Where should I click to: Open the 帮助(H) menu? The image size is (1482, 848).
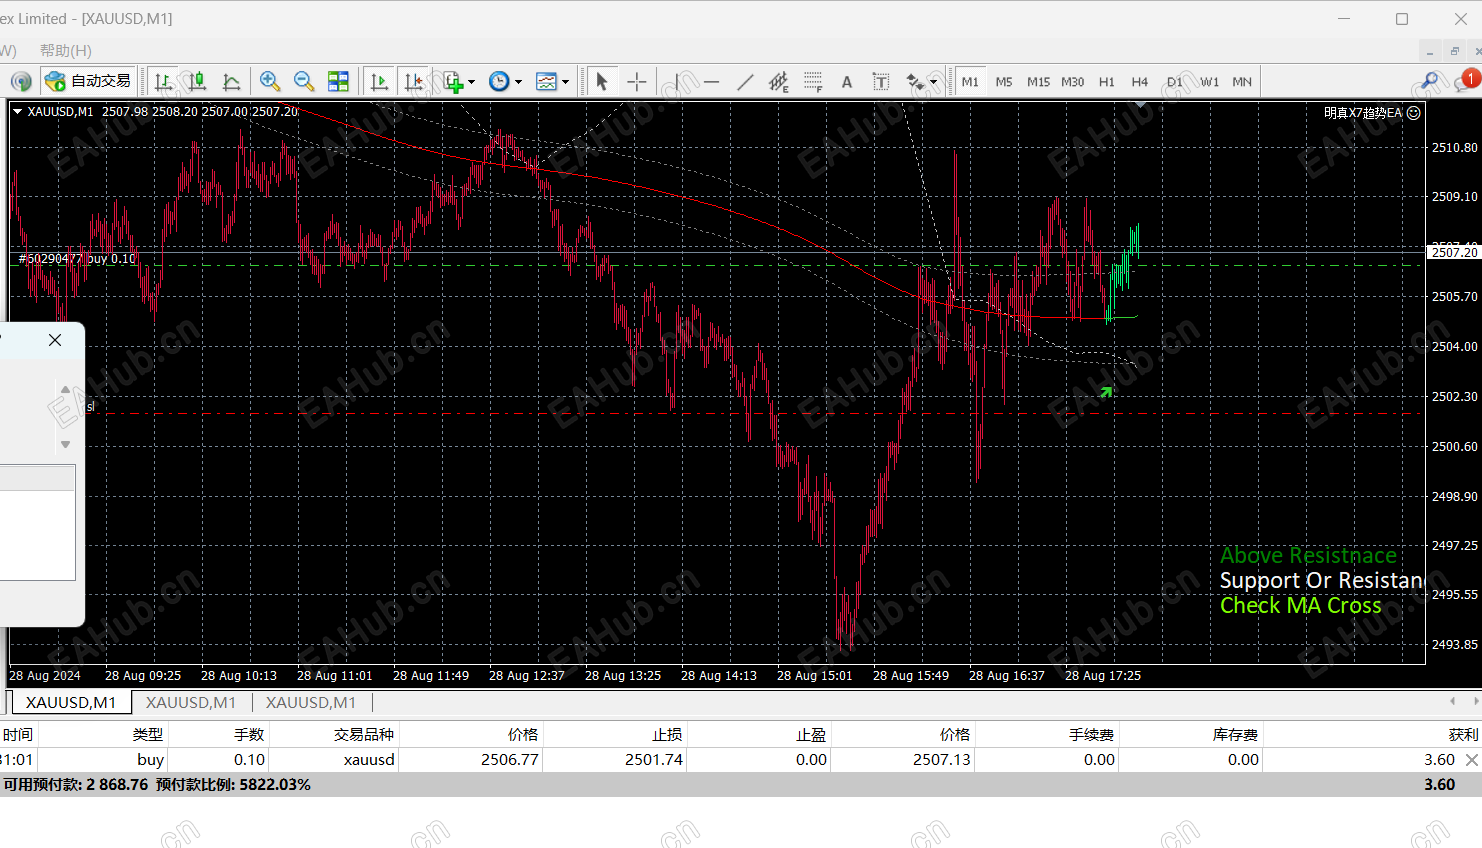(66, 50)
